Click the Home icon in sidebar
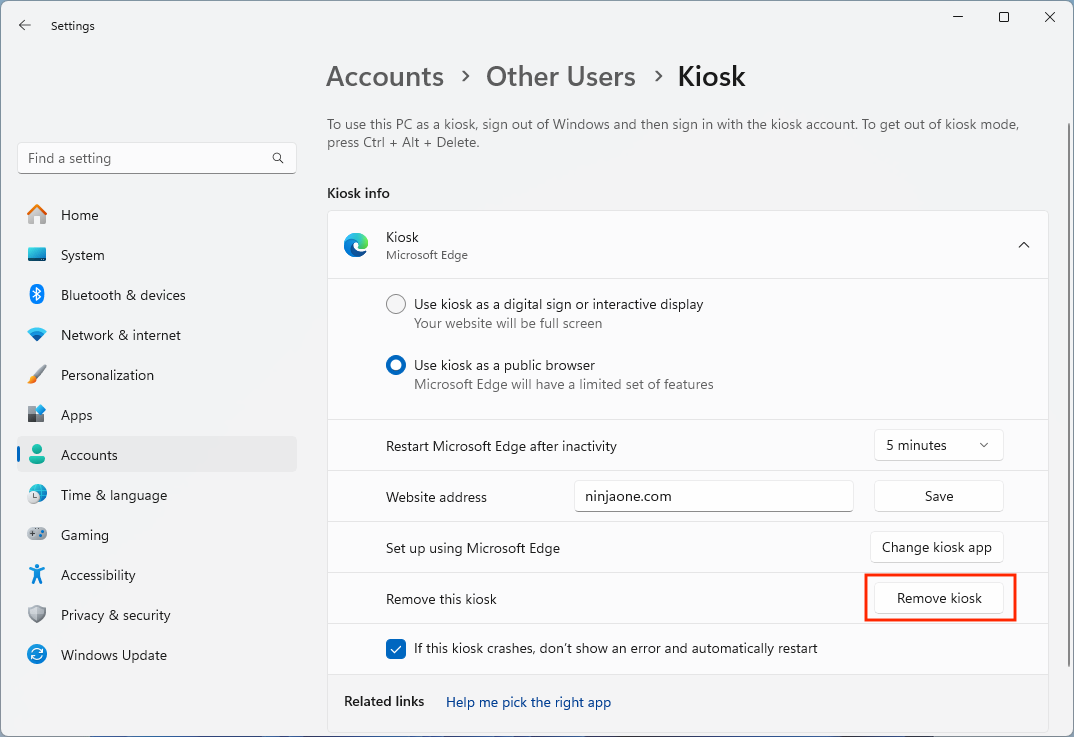The image size is (1074, 737). click(37, 215)
